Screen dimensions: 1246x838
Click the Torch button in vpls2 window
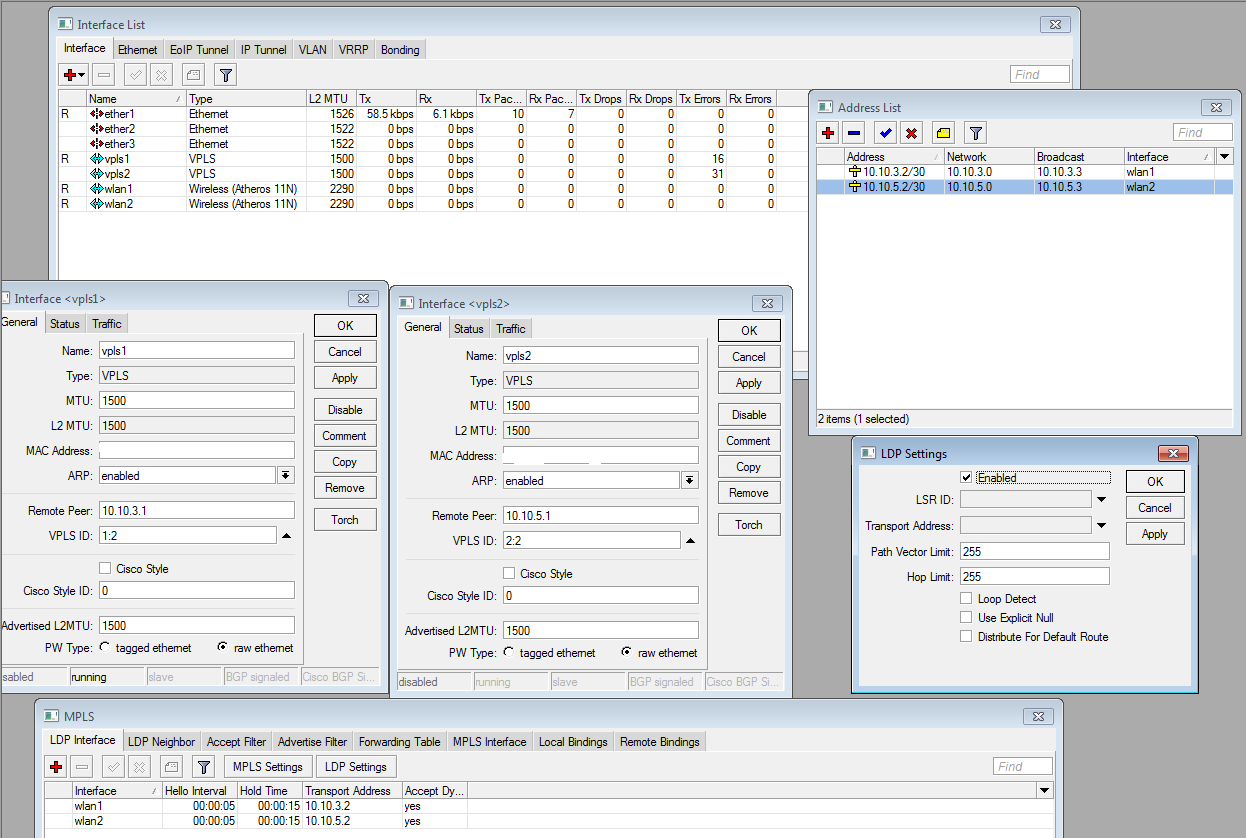[x=748, y=525]
